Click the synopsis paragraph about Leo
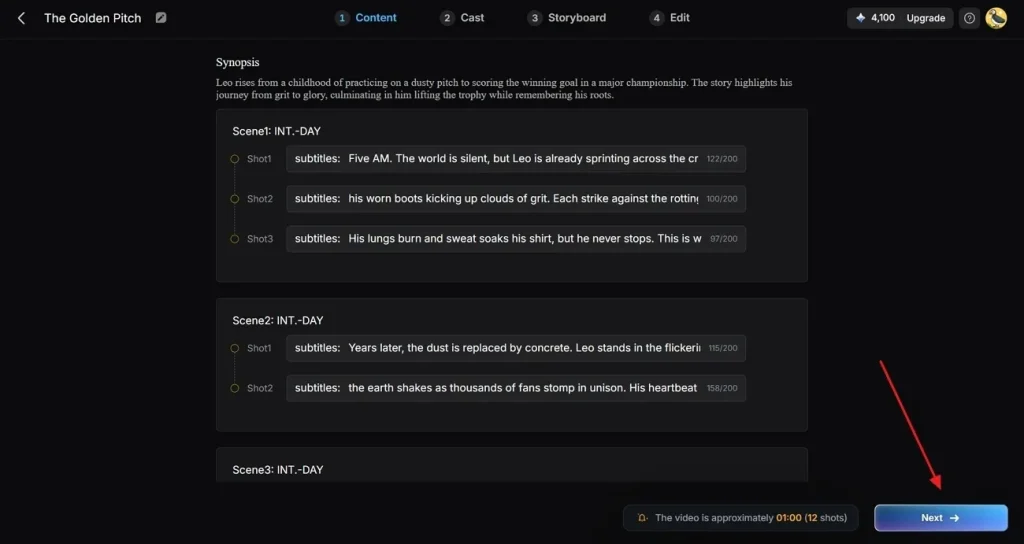The height and width of the screenshot is (544, 1024). 504,89
